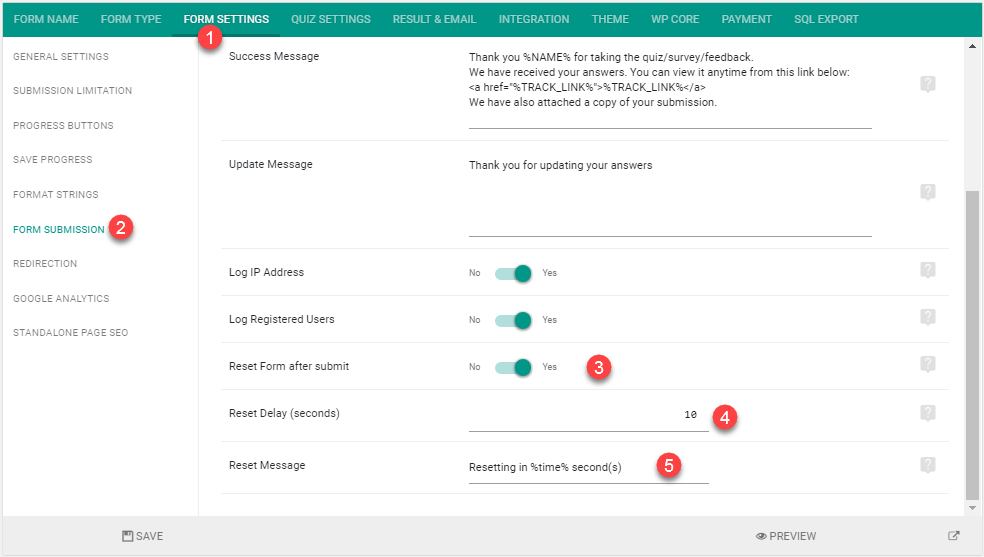Click help icon for Reset Form after submit
This screenshot has height=557, width=984.
tap(928, 364)
